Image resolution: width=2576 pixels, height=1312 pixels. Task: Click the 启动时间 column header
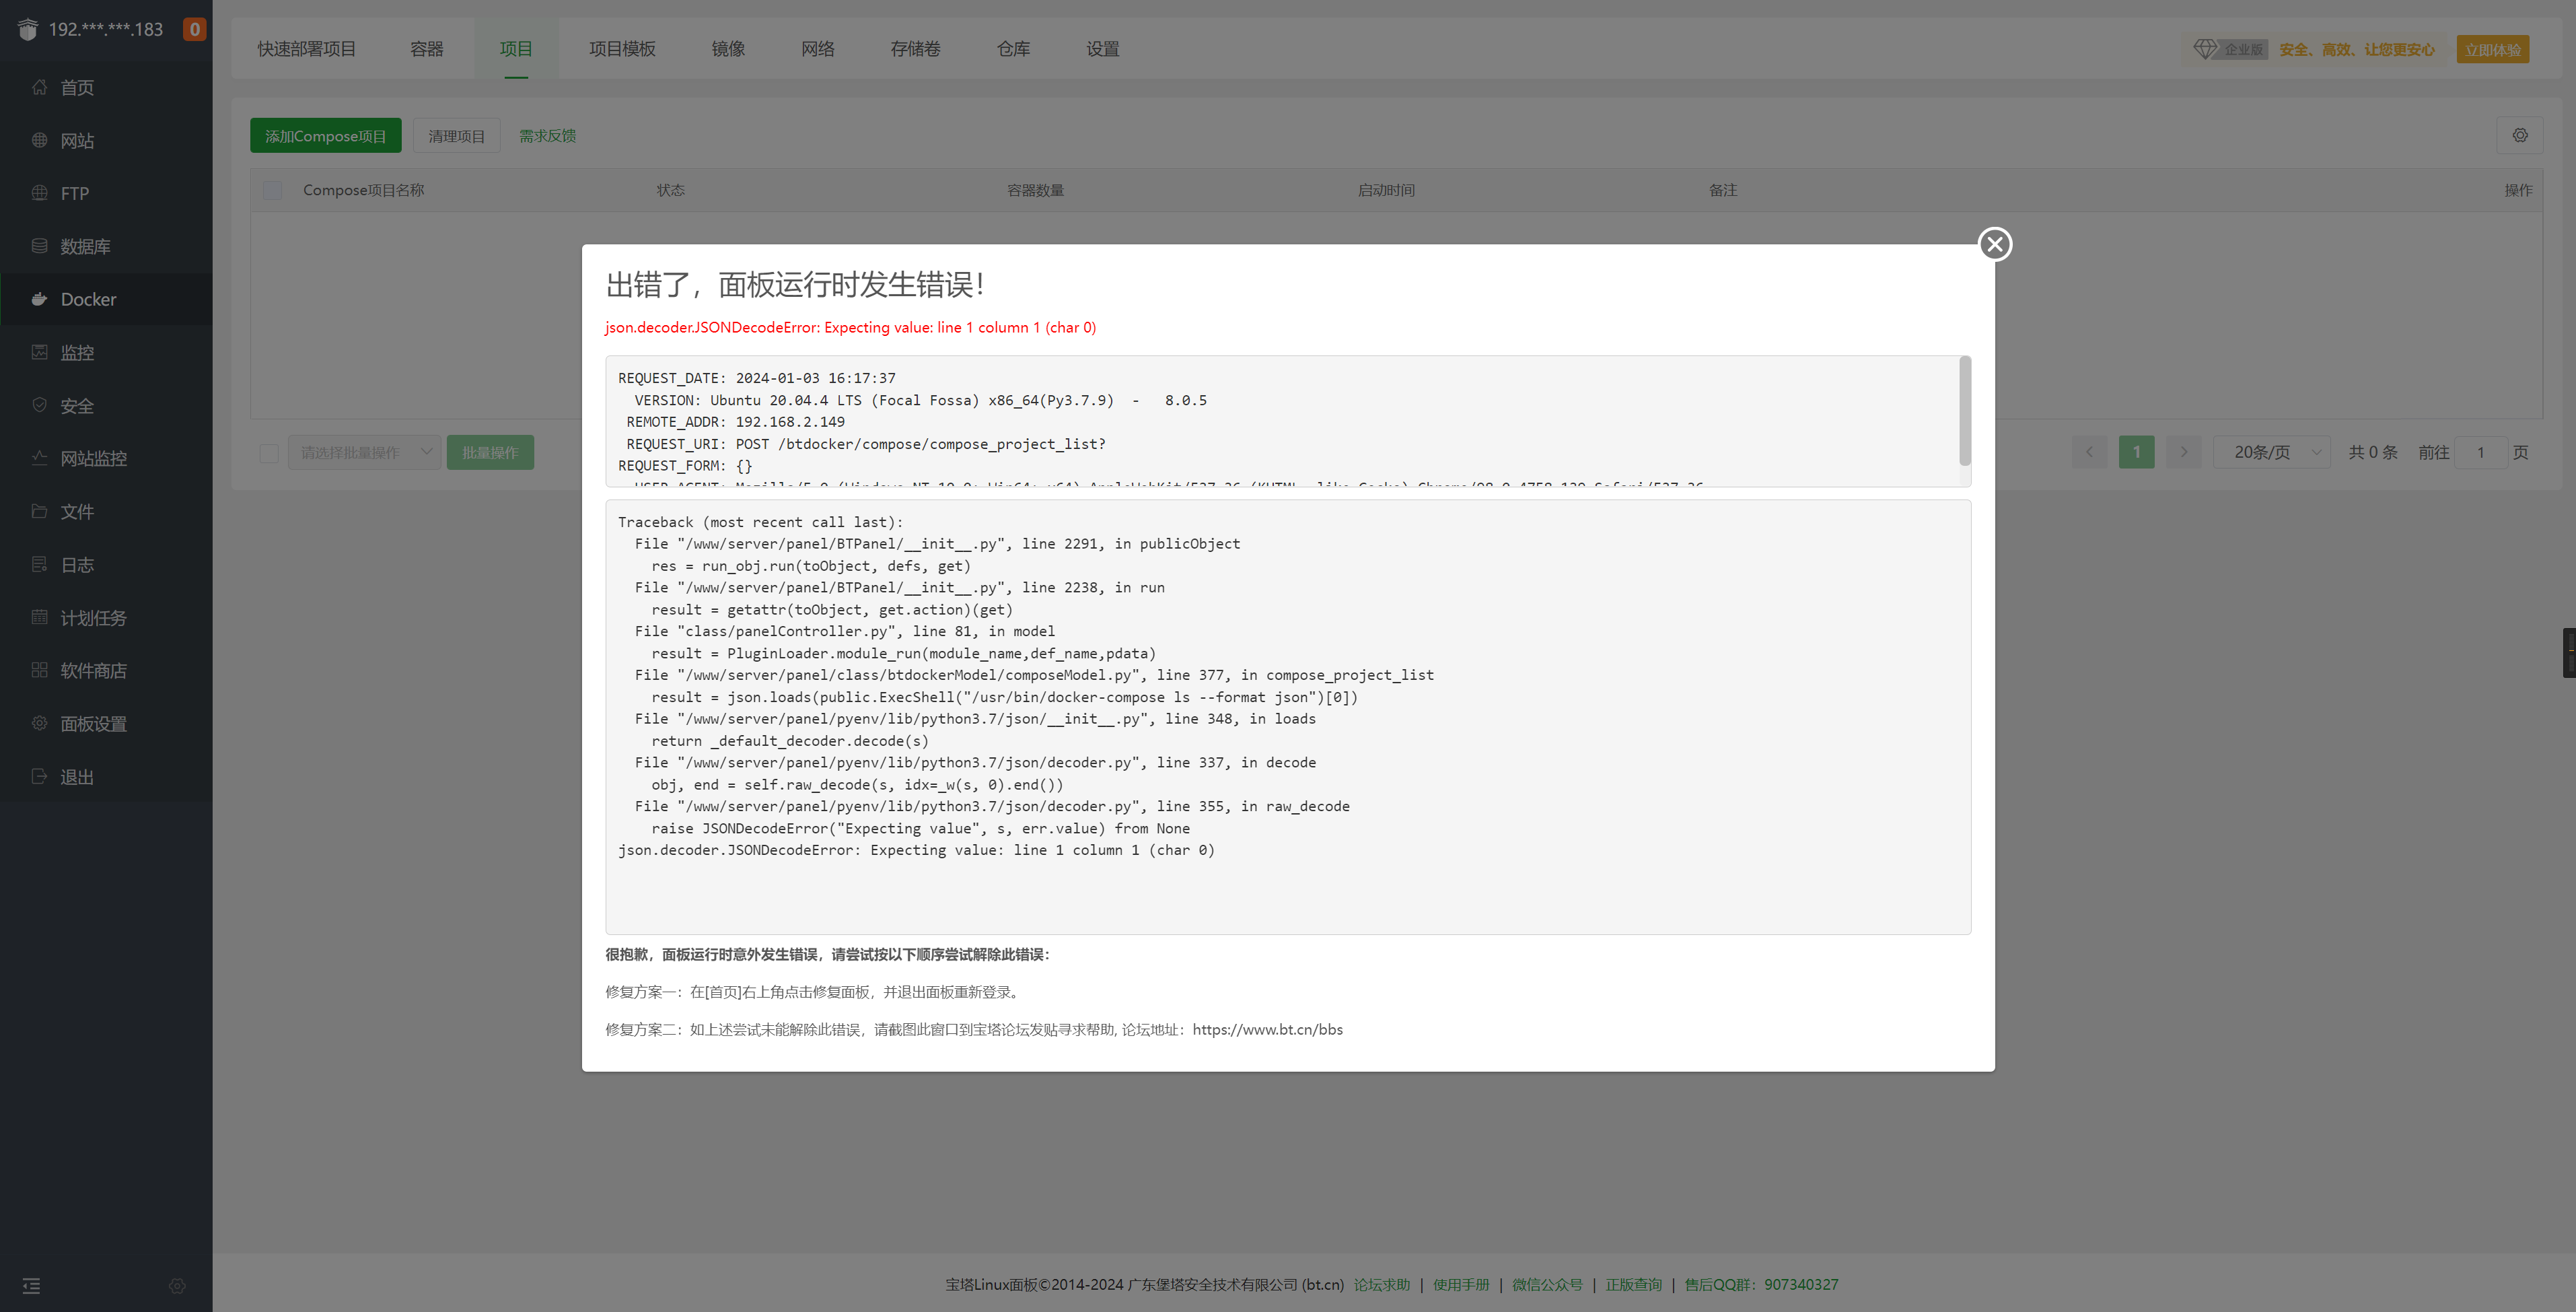(1386, 190)
